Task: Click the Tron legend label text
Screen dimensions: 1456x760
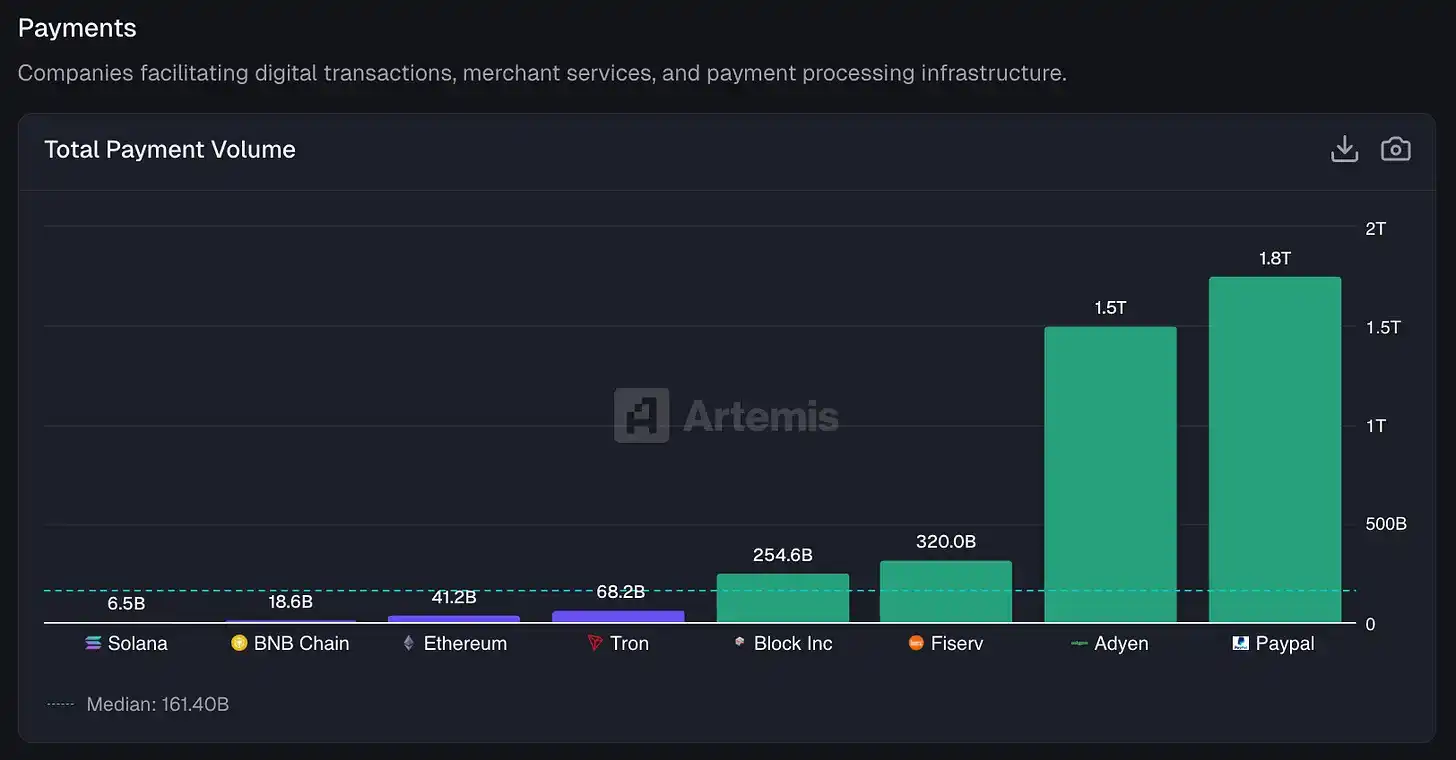Action: click(629, 643)
